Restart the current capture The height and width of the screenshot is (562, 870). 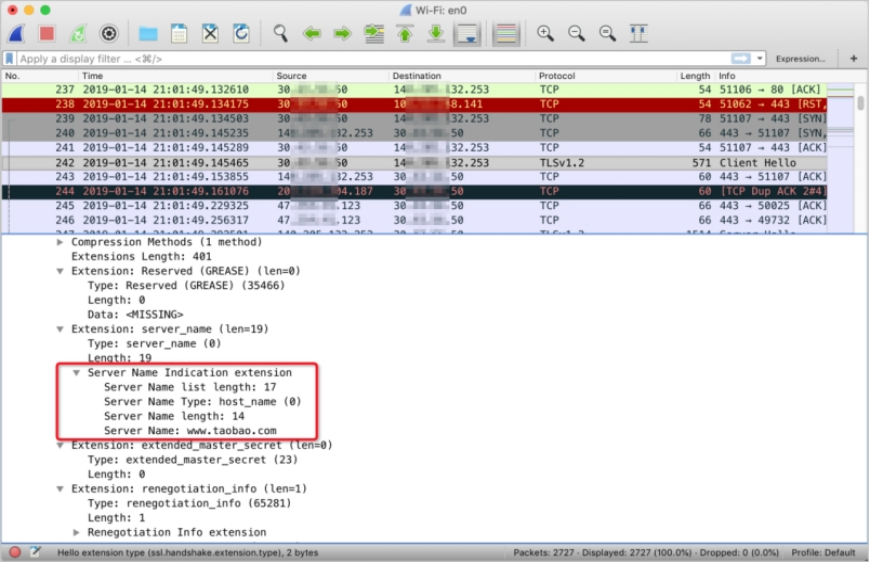[77, 34]
